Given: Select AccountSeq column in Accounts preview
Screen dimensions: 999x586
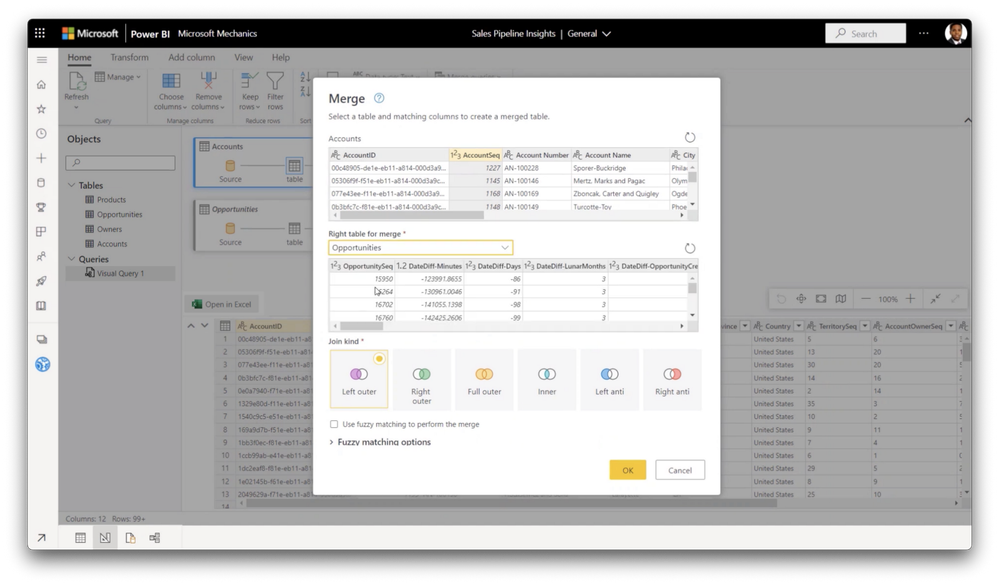Looking at the screenshot, I should [x=475, y=155].
